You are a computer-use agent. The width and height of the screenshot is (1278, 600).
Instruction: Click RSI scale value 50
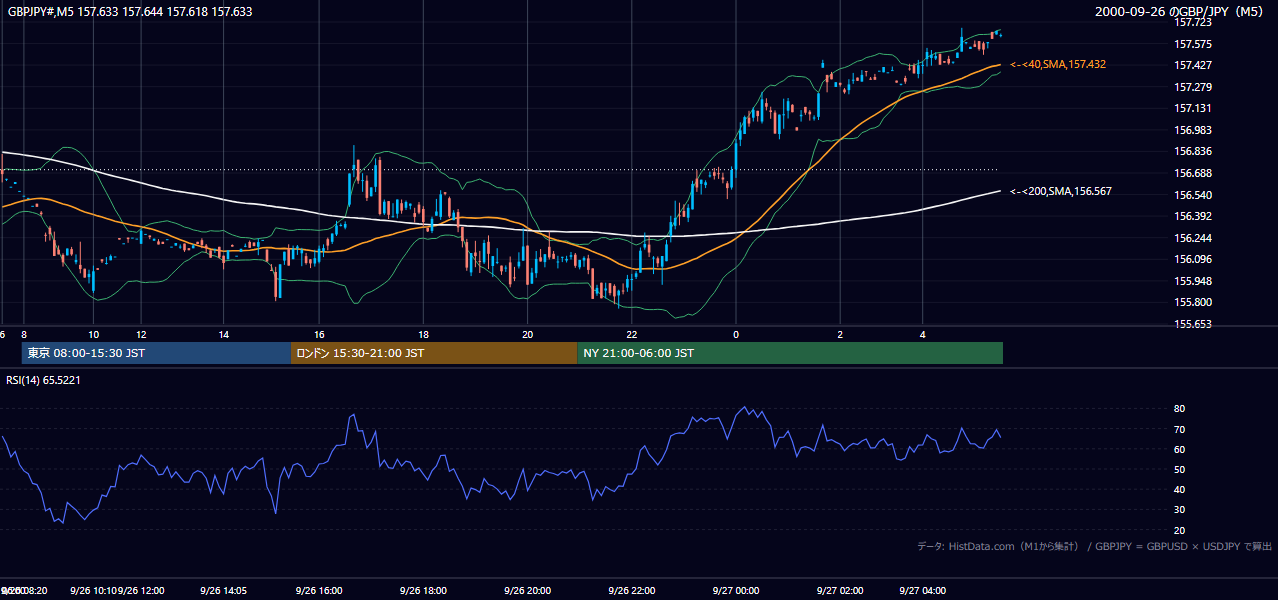(x=1180, y=469)
